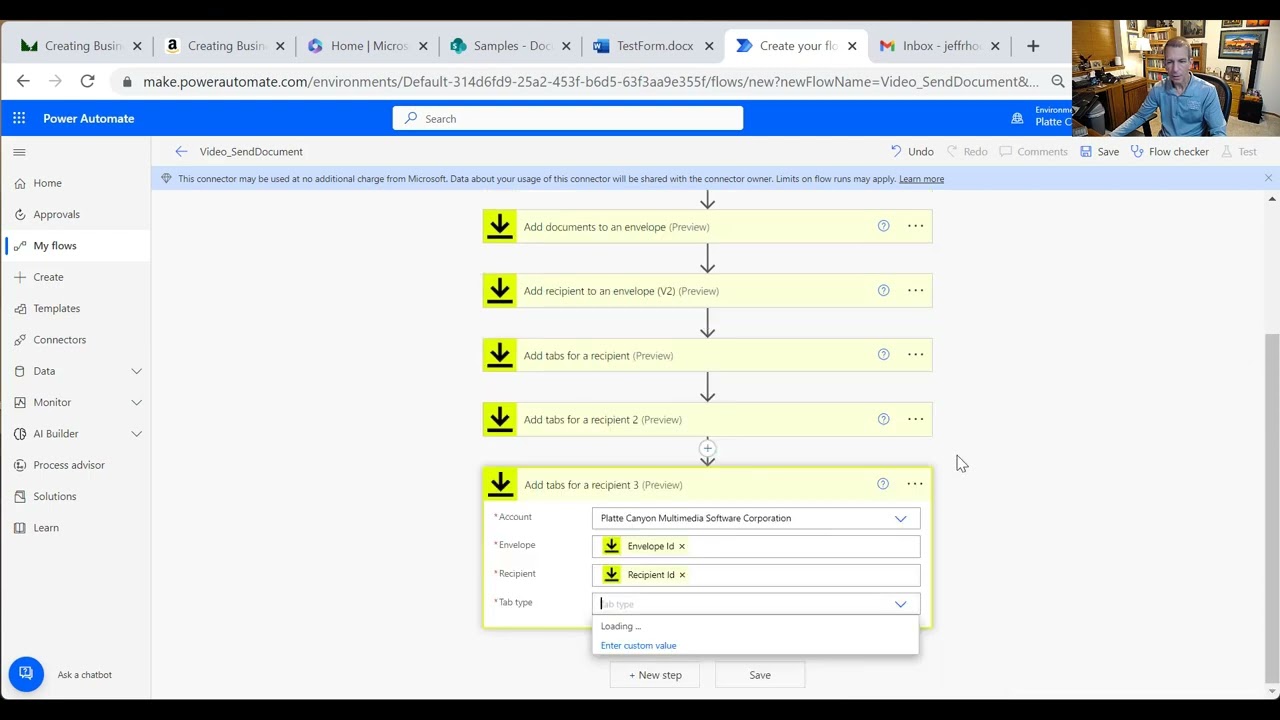1280x720 pixels.
Task: Click the Search box in the header
Action: click(x=568, y=118)
